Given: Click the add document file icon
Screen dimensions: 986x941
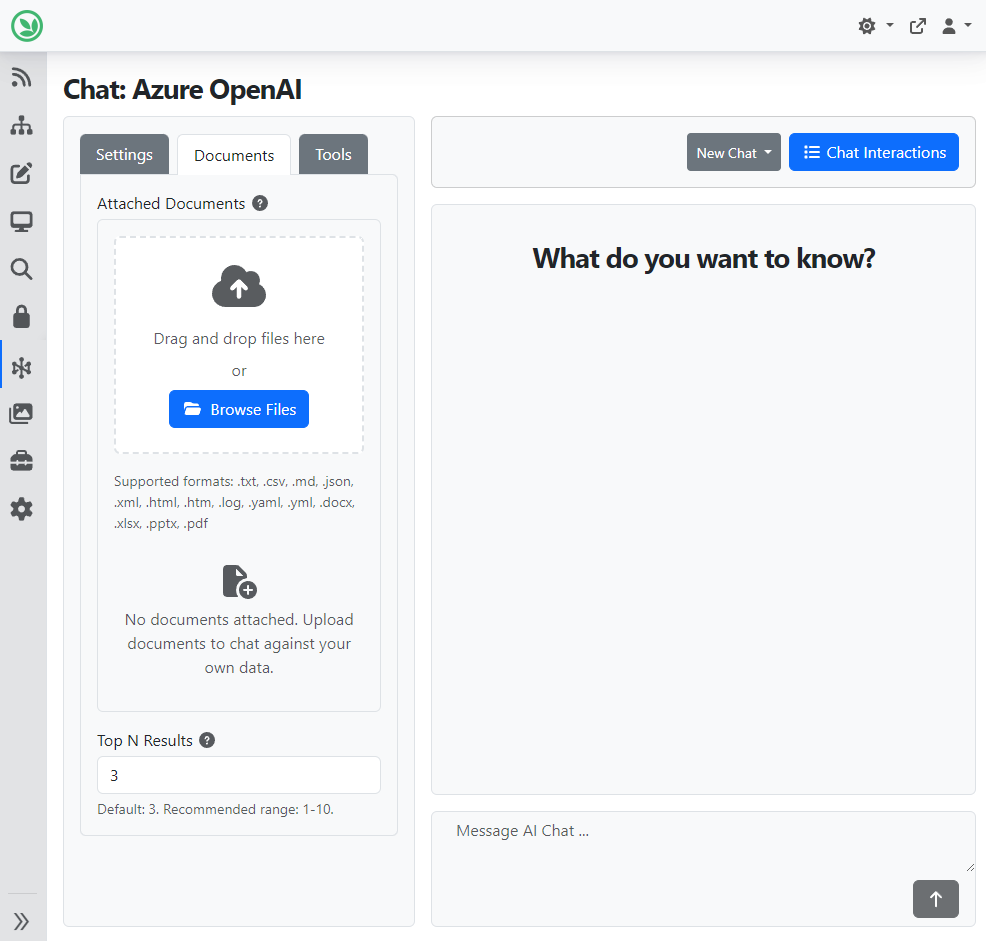Looking at the screenshot, I should click(x=240, y=581).
